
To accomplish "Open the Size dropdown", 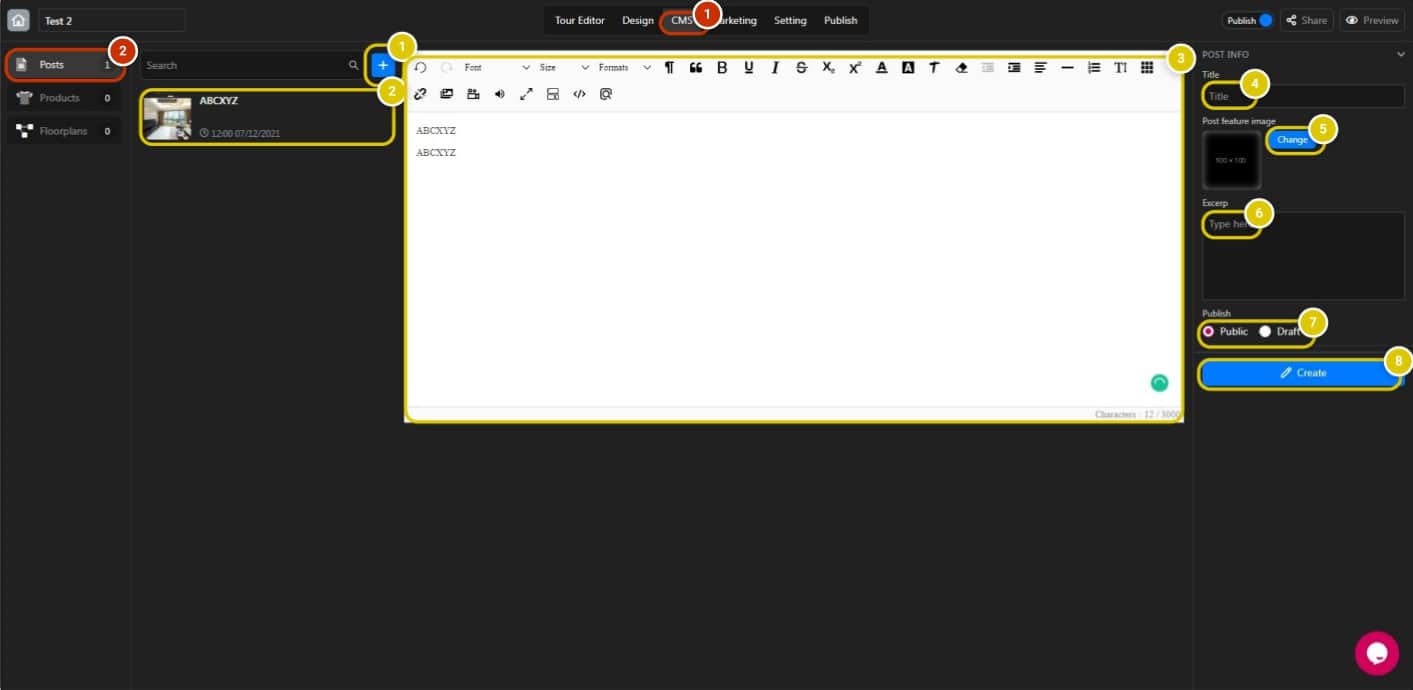I will pyautogui.click(x=563, y=68).
